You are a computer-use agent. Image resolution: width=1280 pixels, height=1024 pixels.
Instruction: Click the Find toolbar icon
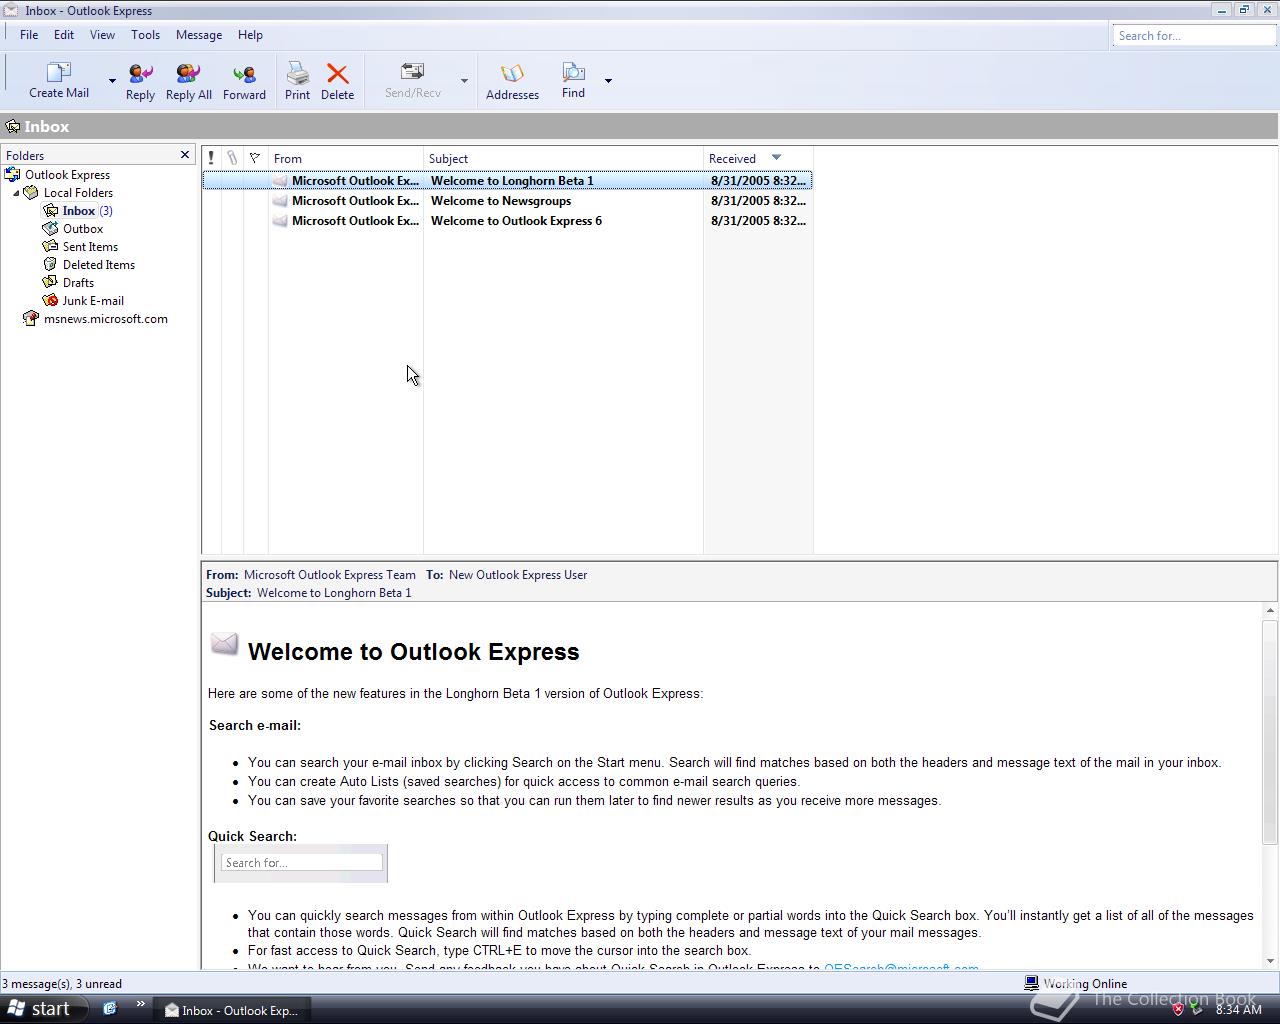coord(573,80)
